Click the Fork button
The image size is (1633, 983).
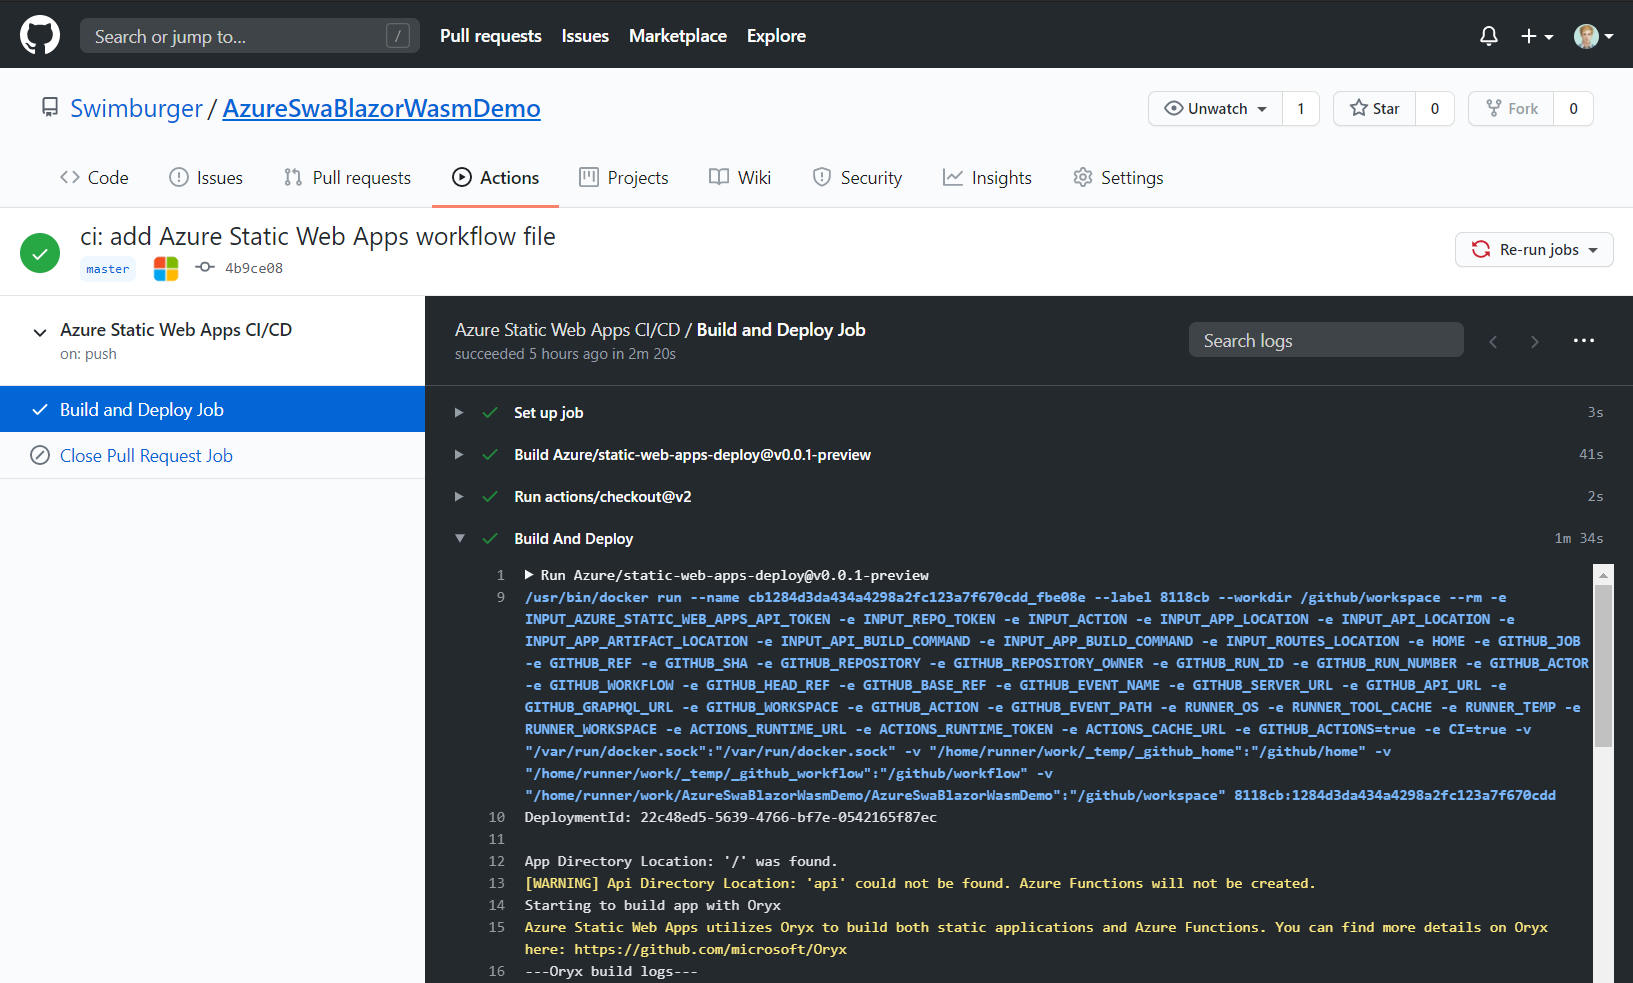[1511, 108]
